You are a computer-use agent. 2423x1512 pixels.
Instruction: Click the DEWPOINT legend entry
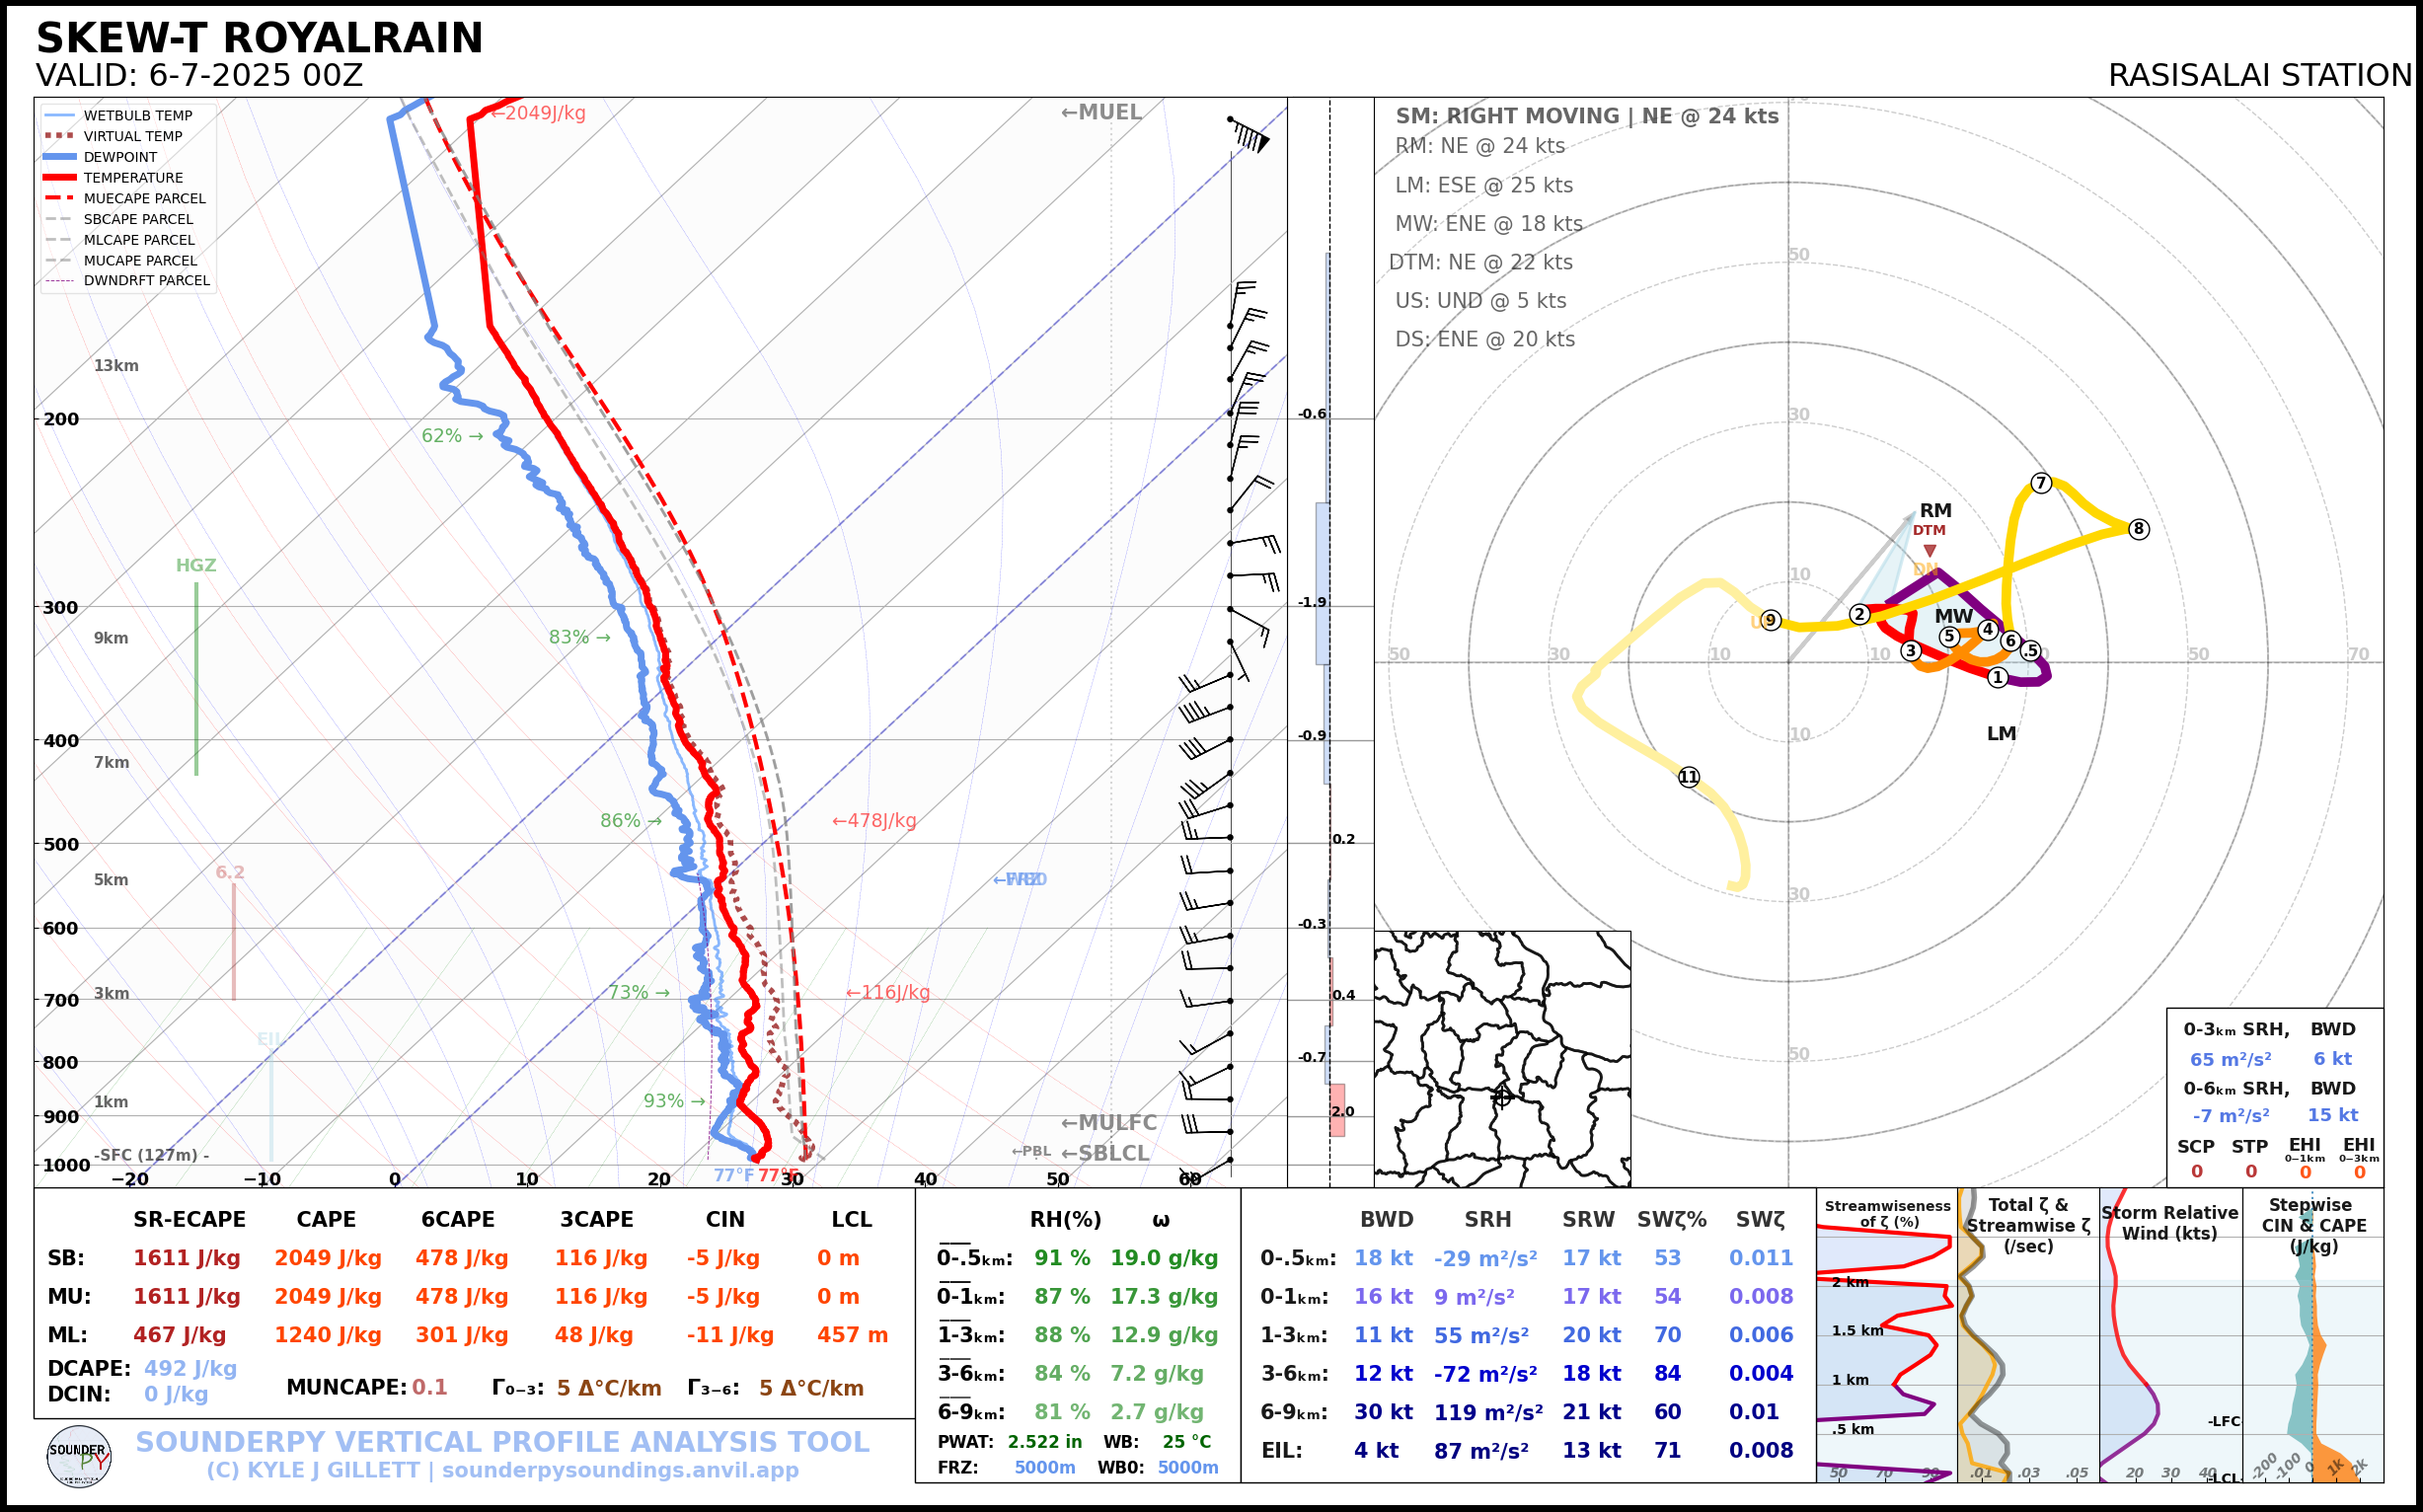coord(120,157)
